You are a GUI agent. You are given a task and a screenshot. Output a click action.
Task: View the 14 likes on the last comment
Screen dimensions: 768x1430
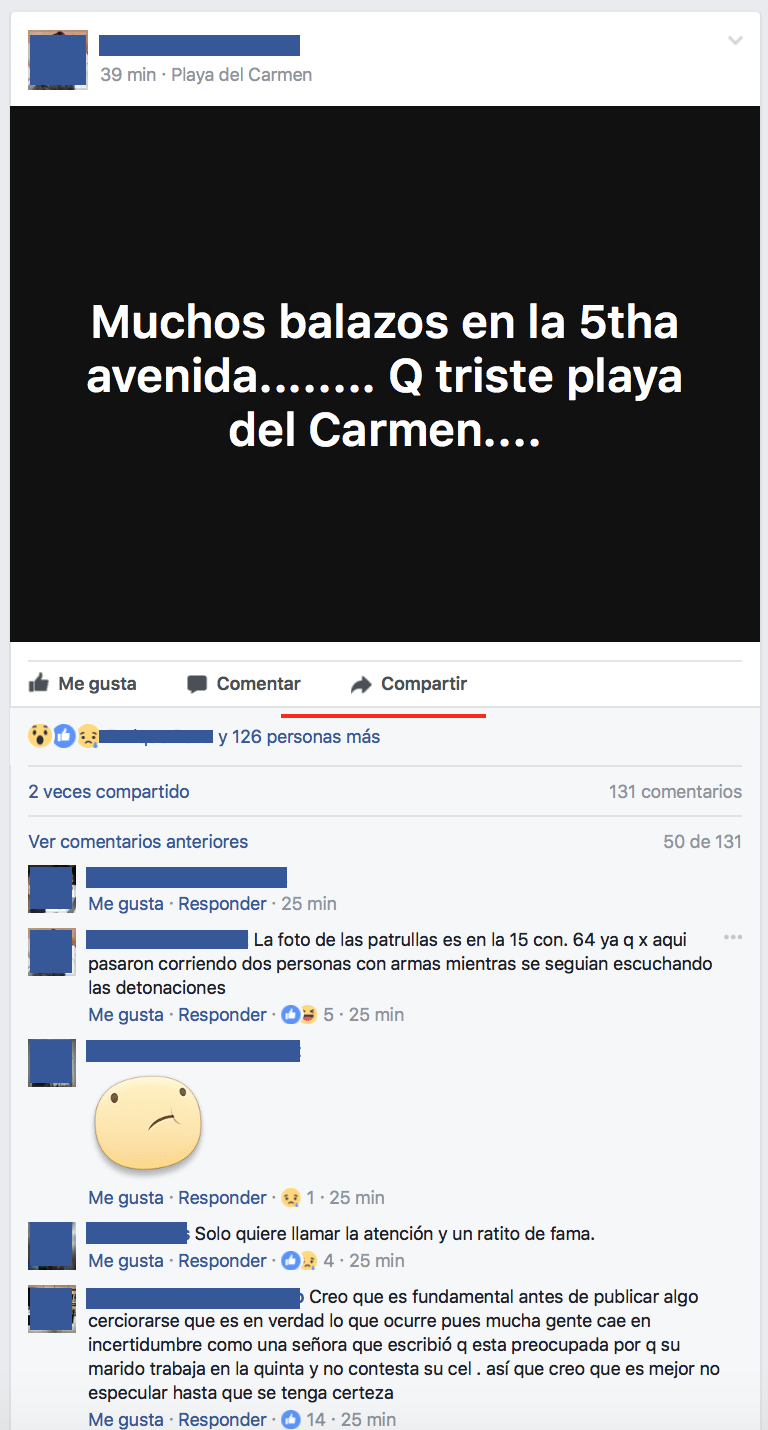point(304,1419)
